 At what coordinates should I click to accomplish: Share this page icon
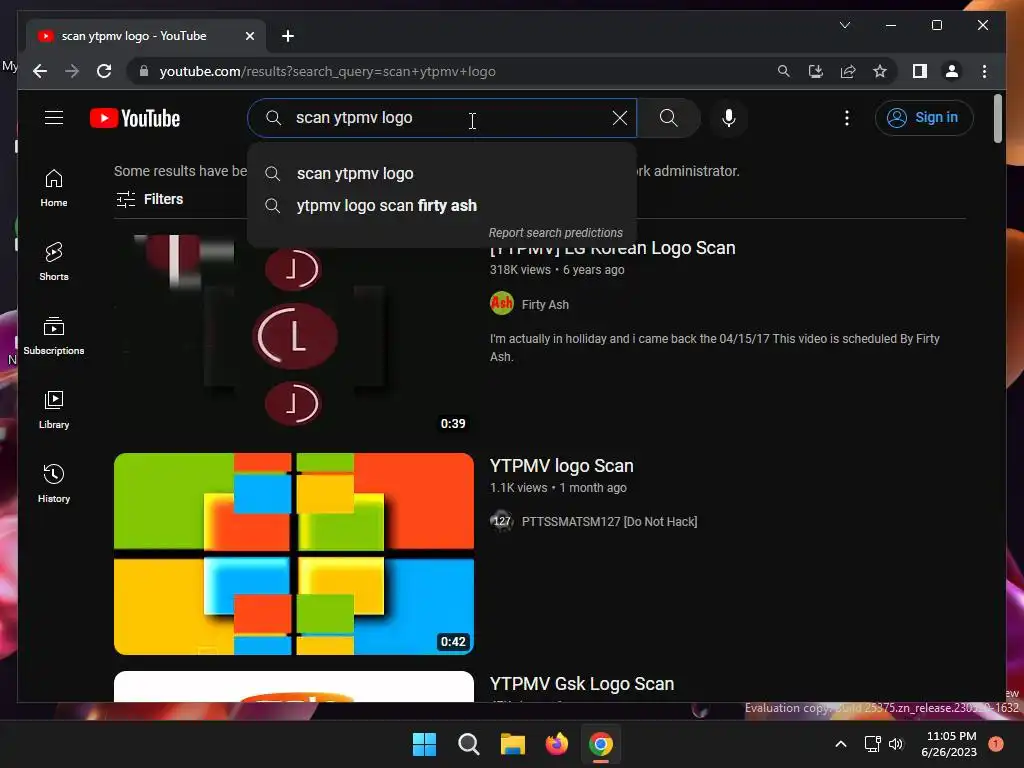[848, 71]
